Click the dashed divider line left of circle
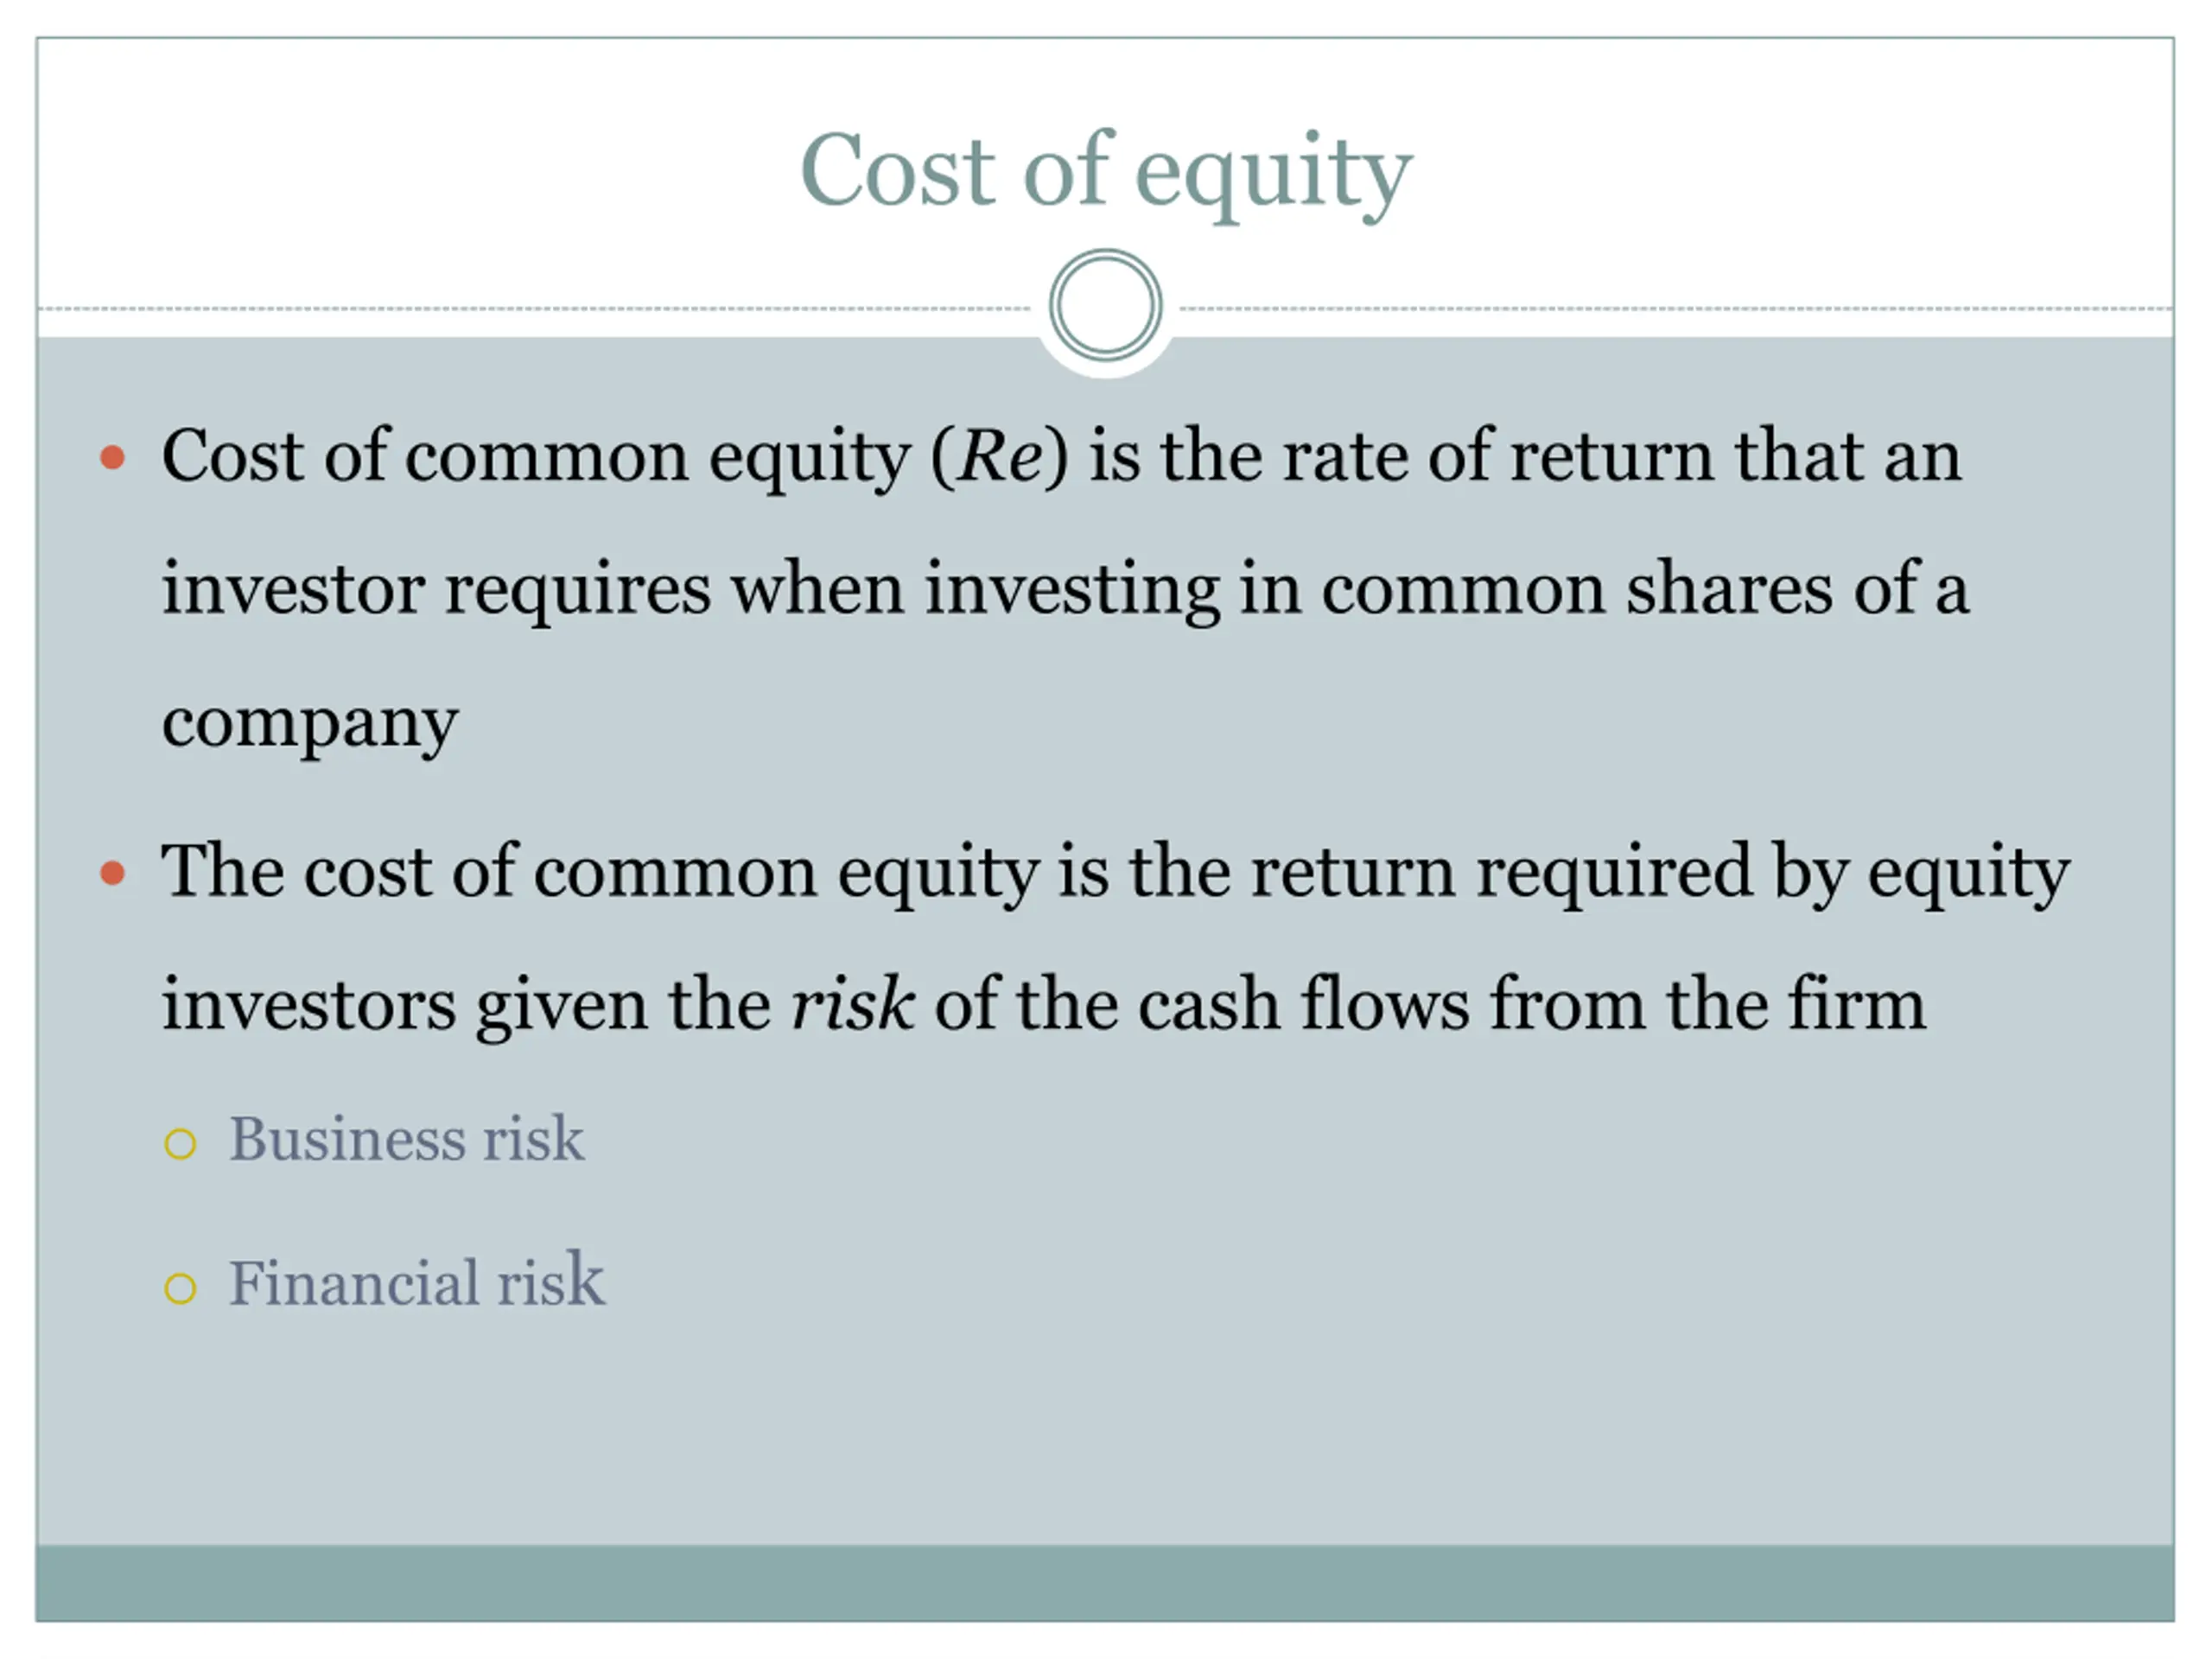The image size is (2212, 1659). click(x=535, y=309)
